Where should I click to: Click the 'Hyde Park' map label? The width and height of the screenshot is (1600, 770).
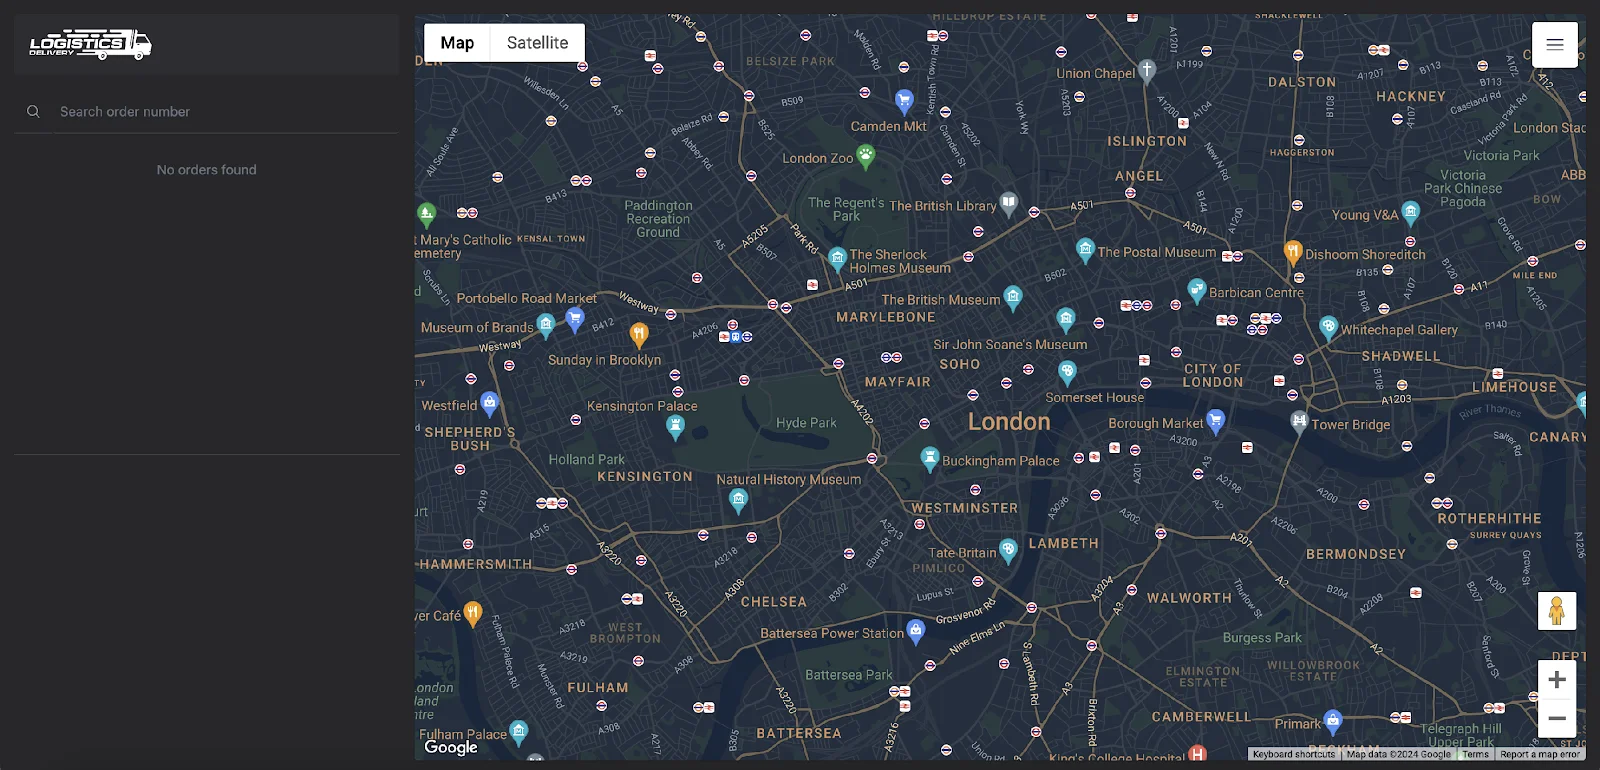(x=806, y=423)
